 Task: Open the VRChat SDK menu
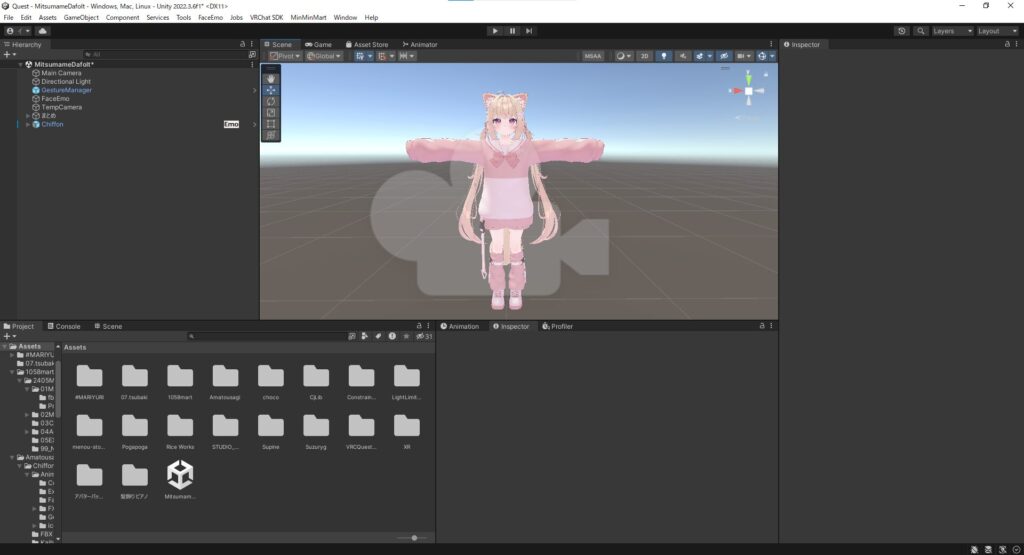tap(267, 18)
